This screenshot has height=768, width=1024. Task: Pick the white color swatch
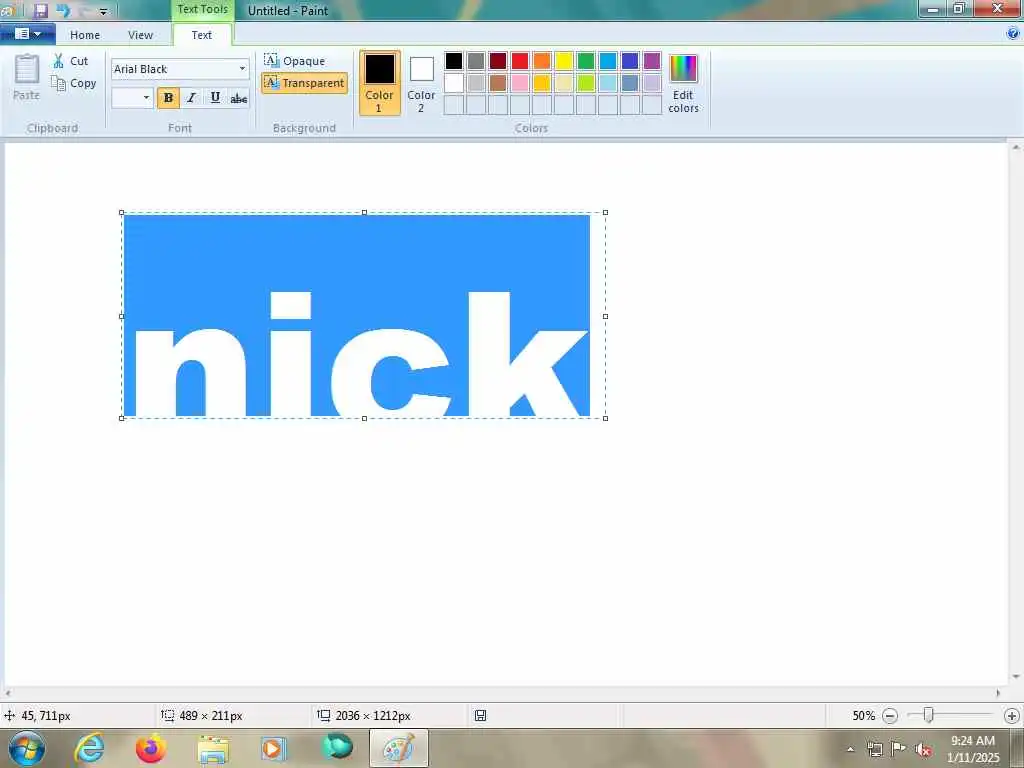(x=454, y=83)
